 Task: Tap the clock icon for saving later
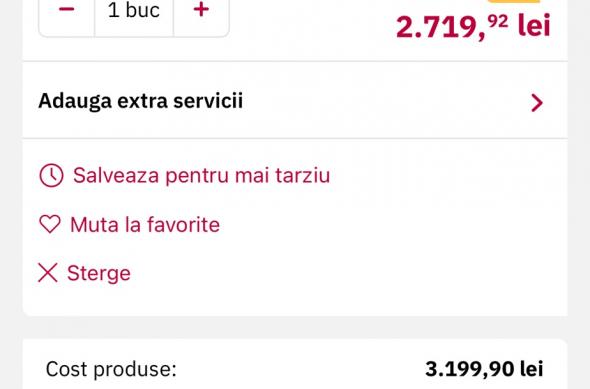tap(51, 175)
